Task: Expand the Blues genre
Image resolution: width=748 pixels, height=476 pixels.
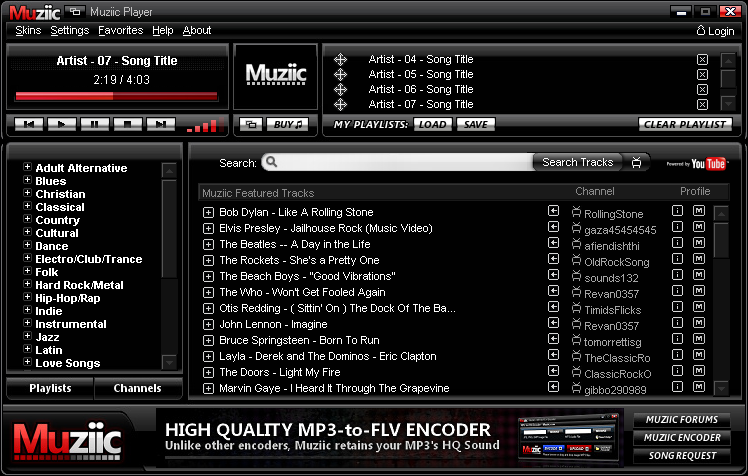Action: 27,180
